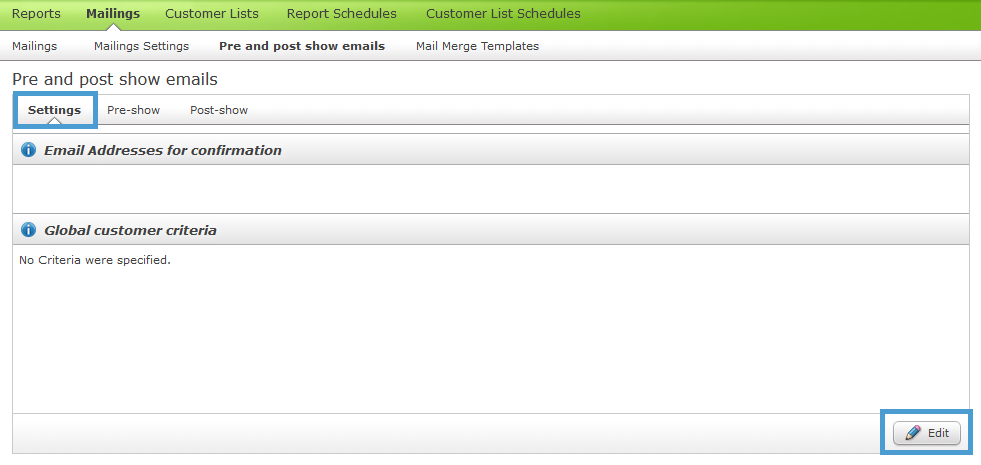Click Global customer criteria section header
The image size is (981, 465).
130,230
